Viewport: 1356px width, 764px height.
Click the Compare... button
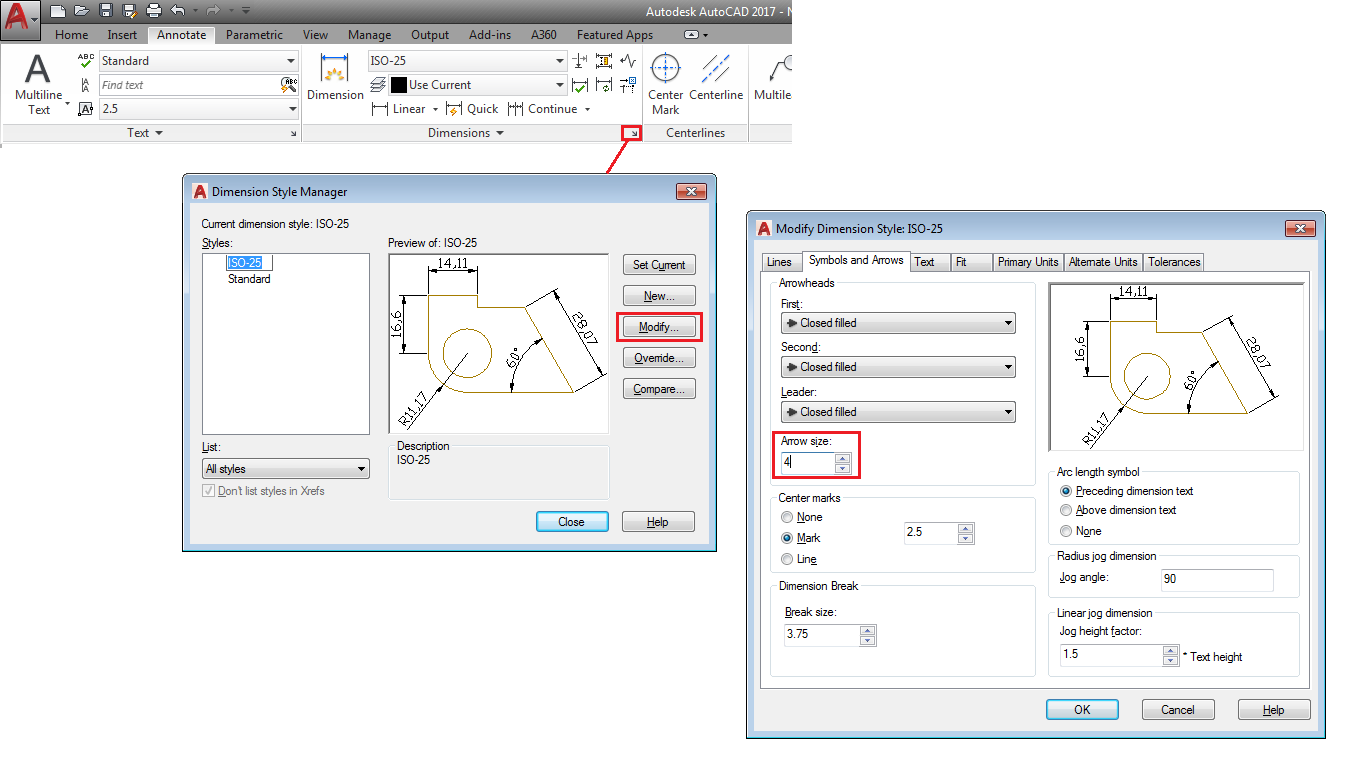click(659, 389)
